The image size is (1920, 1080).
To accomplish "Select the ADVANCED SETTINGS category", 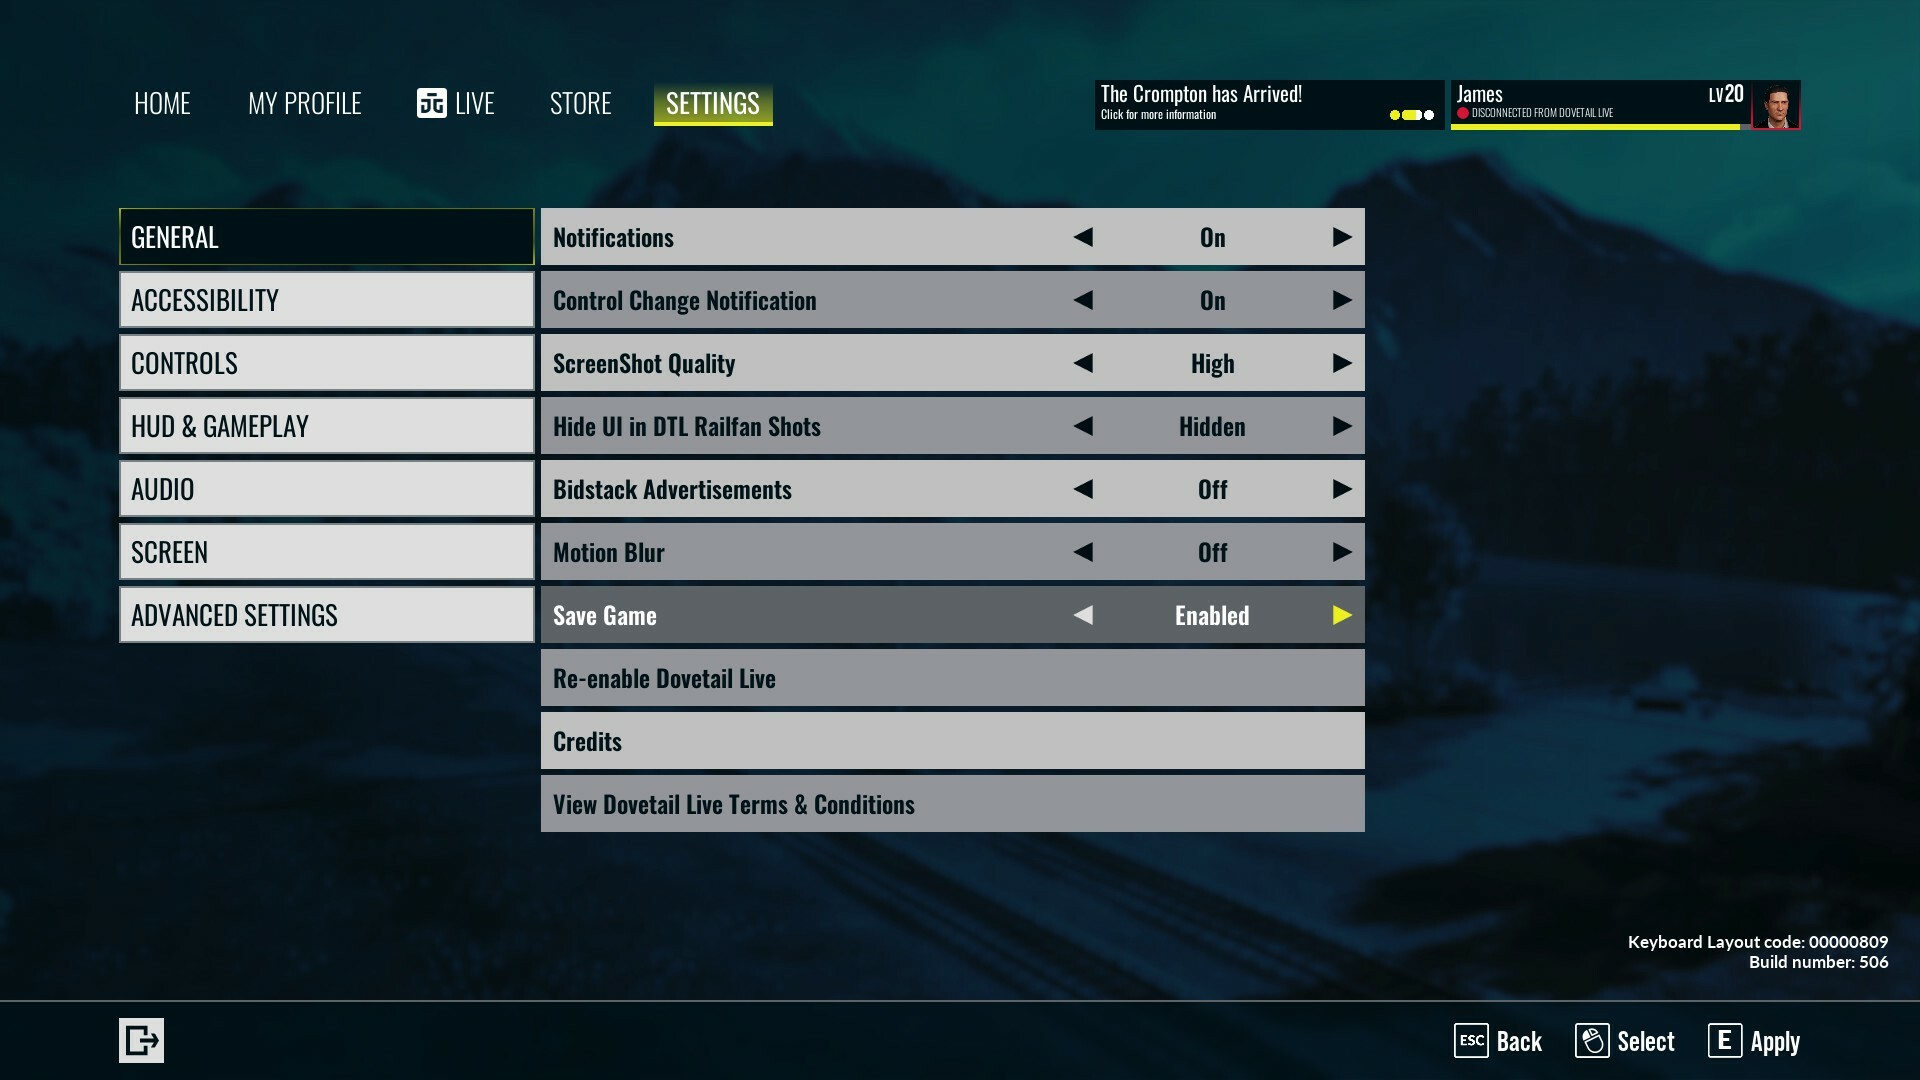I will coord(327,615).
